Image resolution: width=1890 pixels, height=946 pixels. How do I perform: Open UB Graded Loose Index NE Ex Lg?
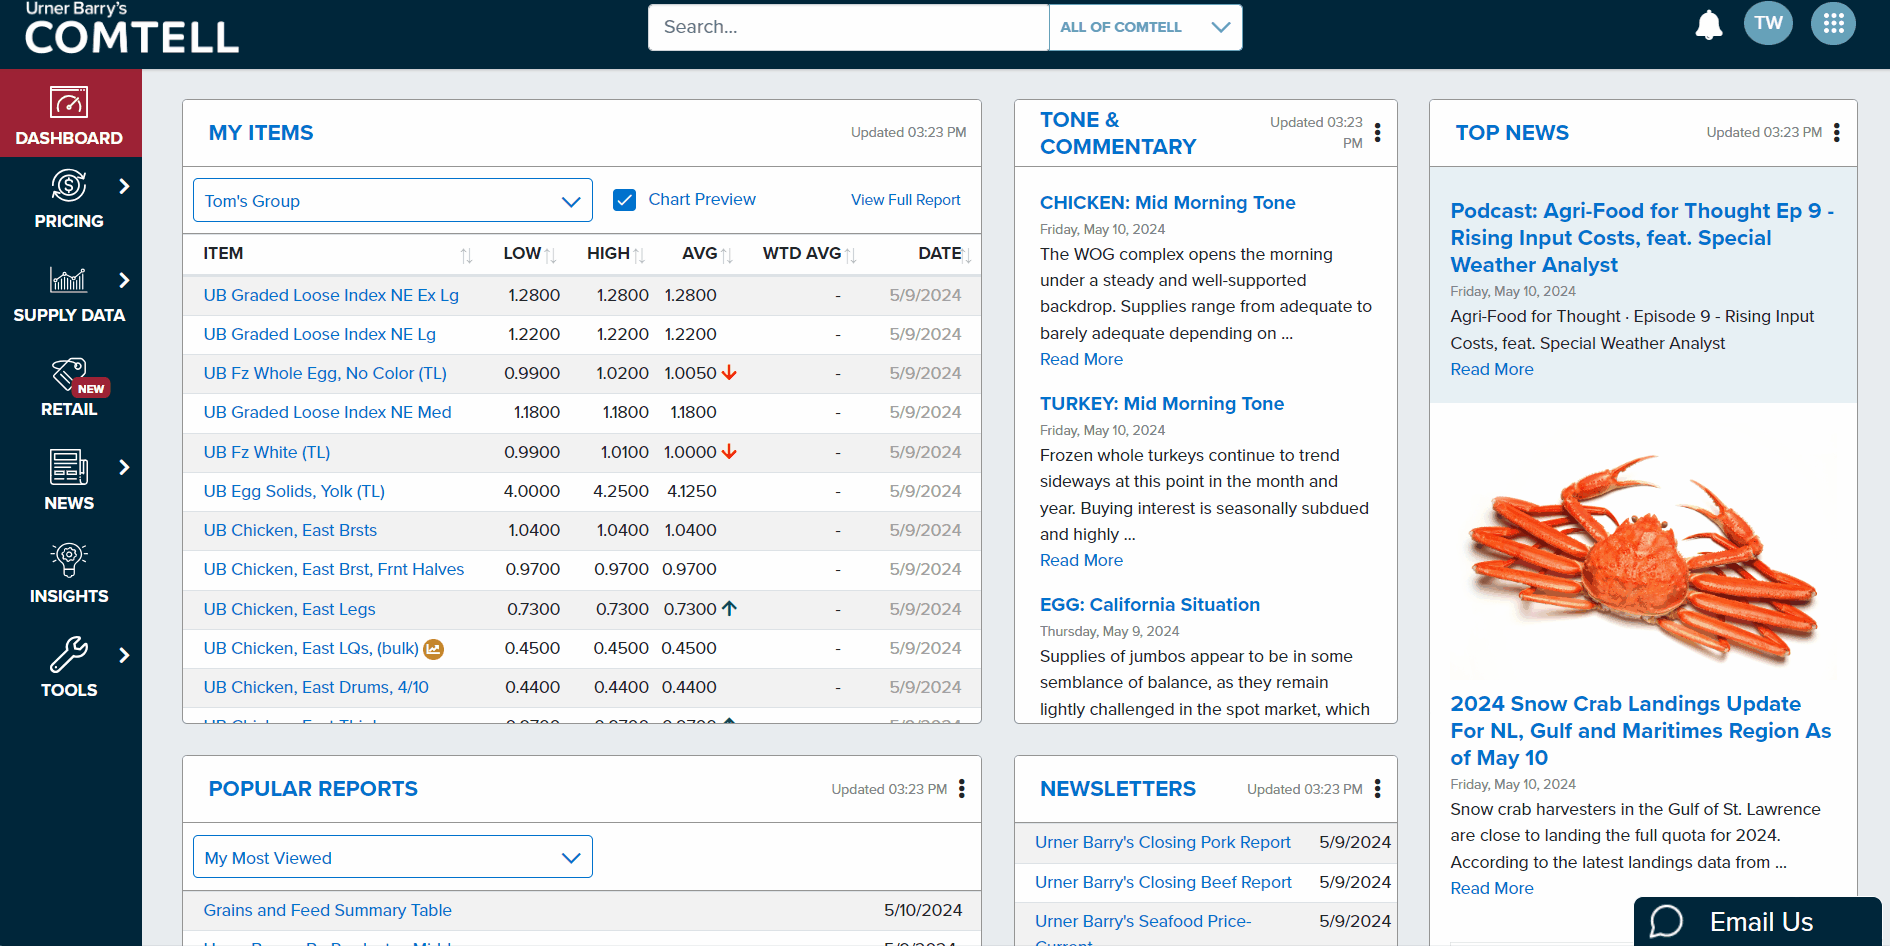pos(331,295)
